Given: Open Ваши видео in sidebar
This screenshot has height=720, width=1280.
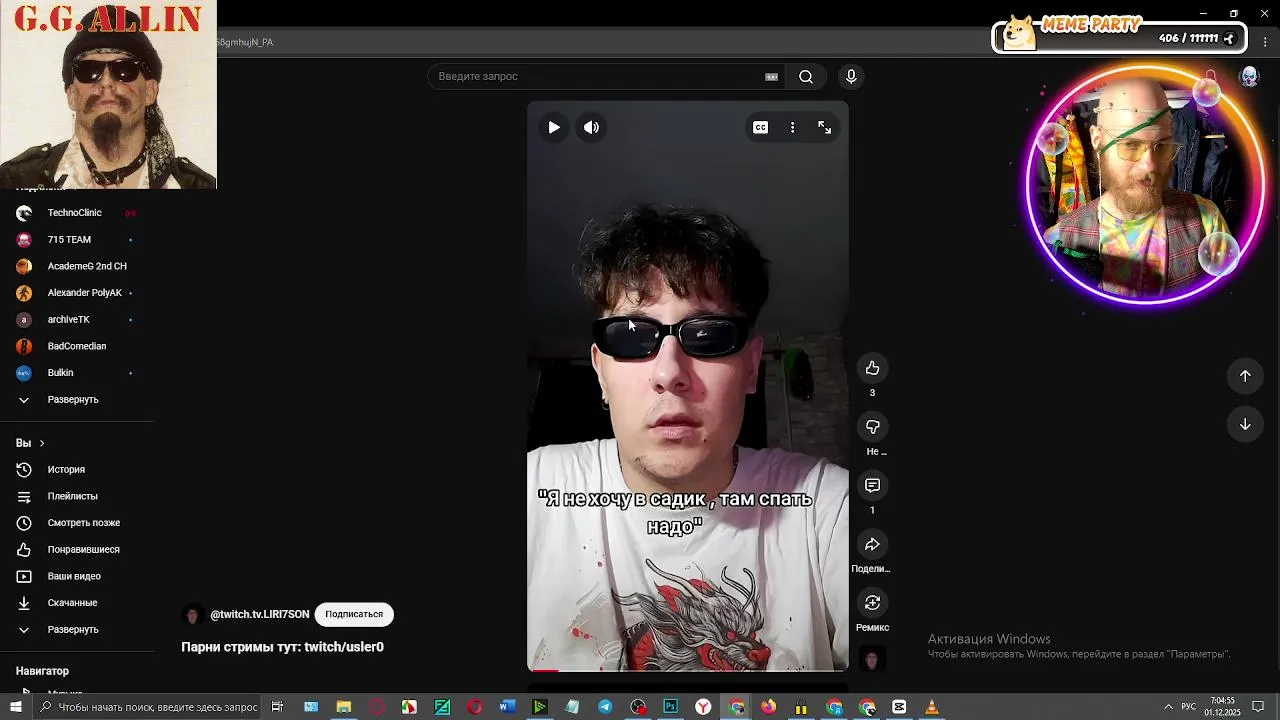Looking at the screenshot, I should [x=76, y=576].
